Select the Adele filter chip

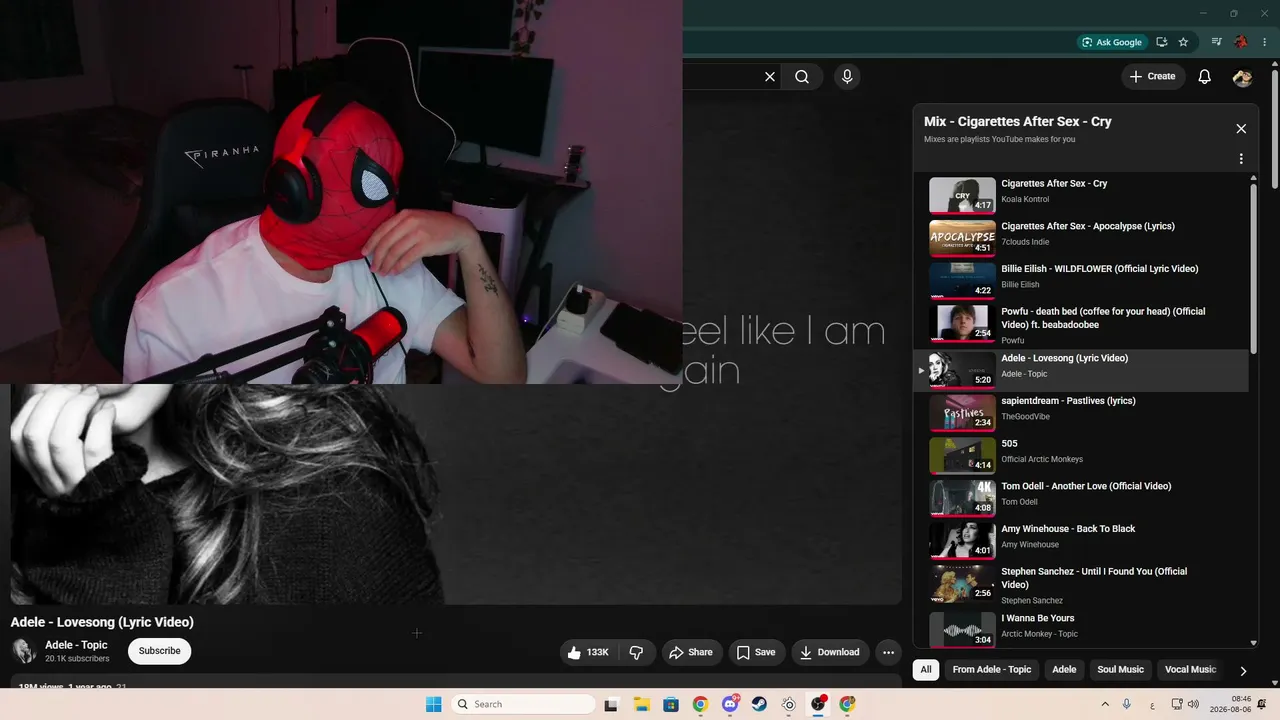pos(1064,669)
